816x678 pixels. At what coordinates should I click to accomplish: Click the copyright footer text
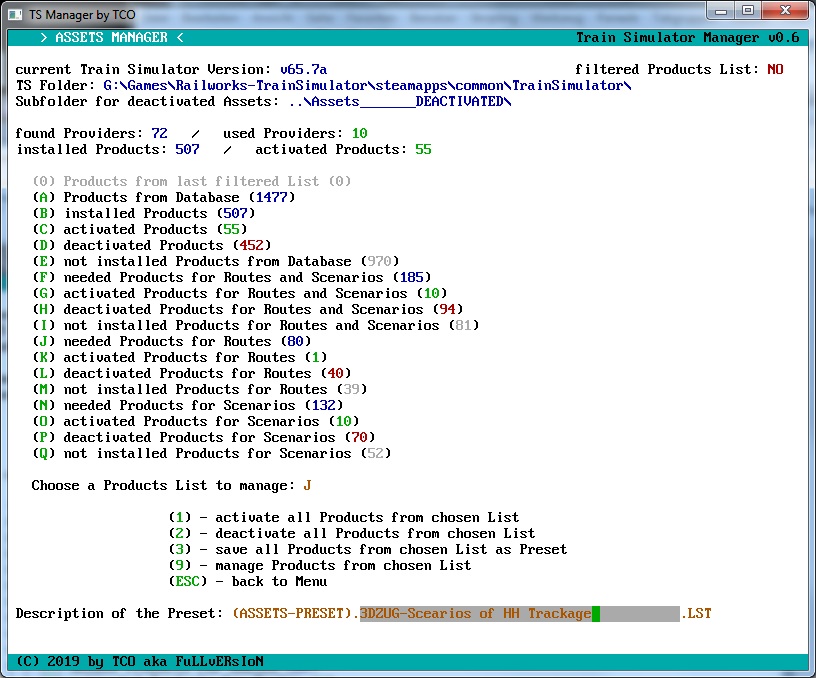point(139,661)
